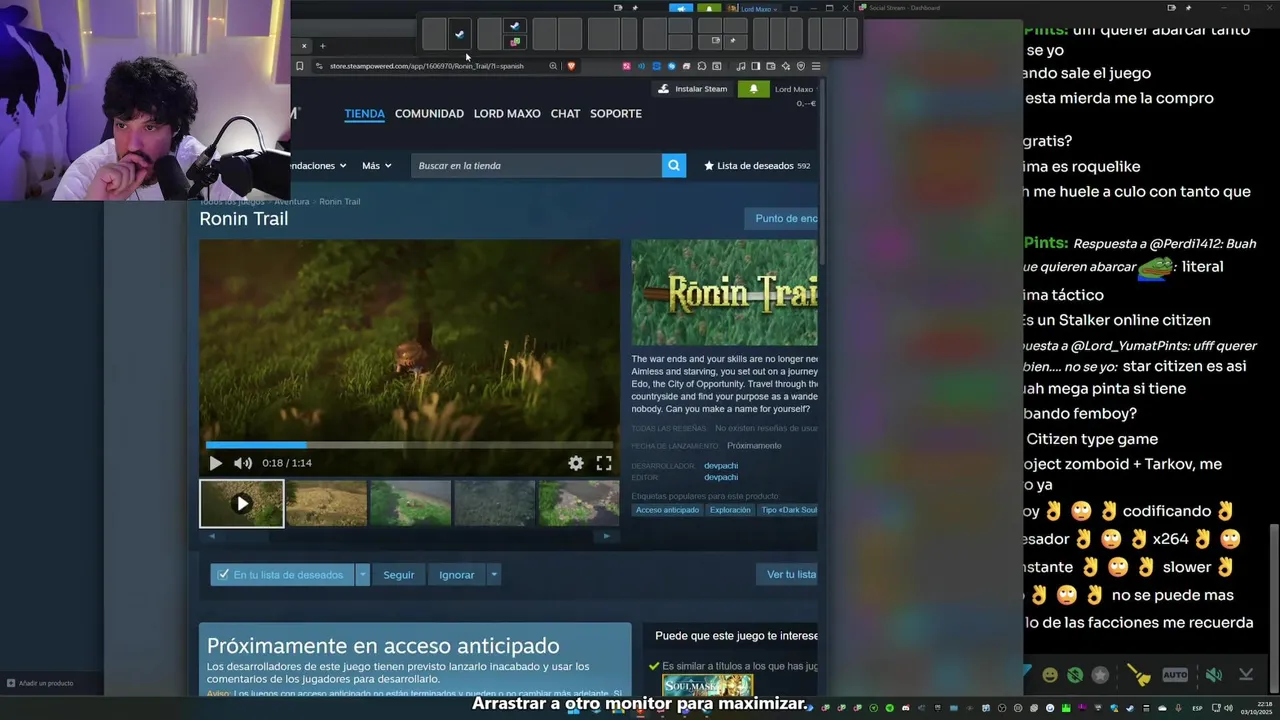
Task: Click the Brave shield lion icon
Action: pyautogui.click(x=571, y=66)
